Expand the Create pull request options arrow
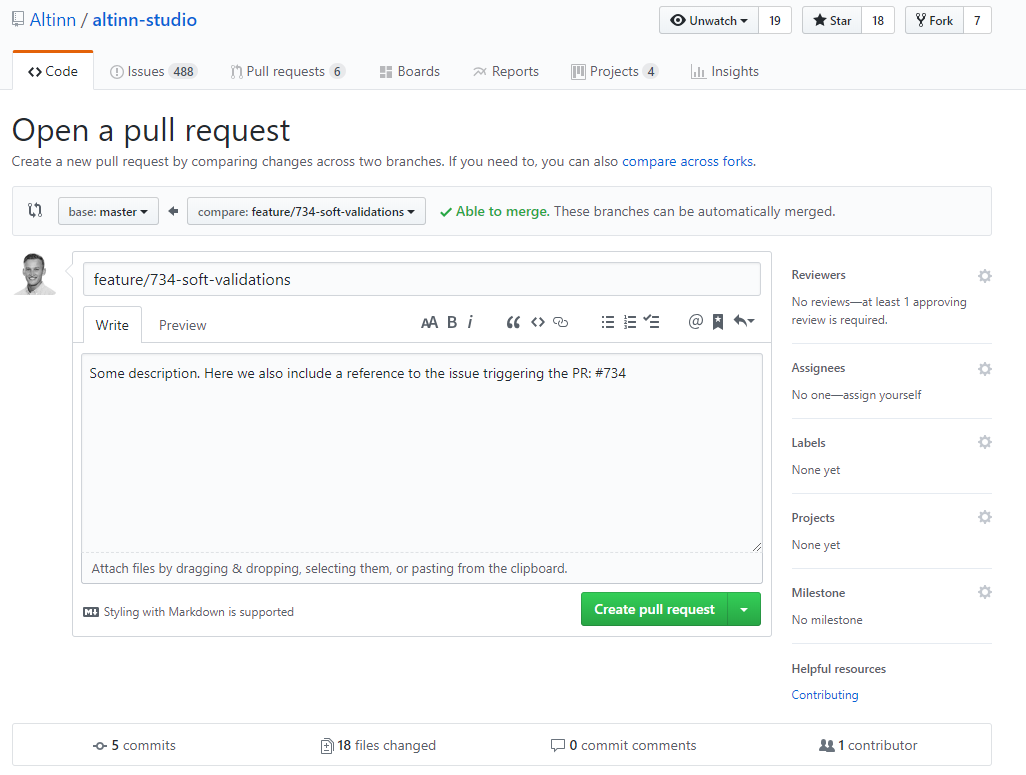This screenshot has width=1026, height=775. [x=743, y=610]
